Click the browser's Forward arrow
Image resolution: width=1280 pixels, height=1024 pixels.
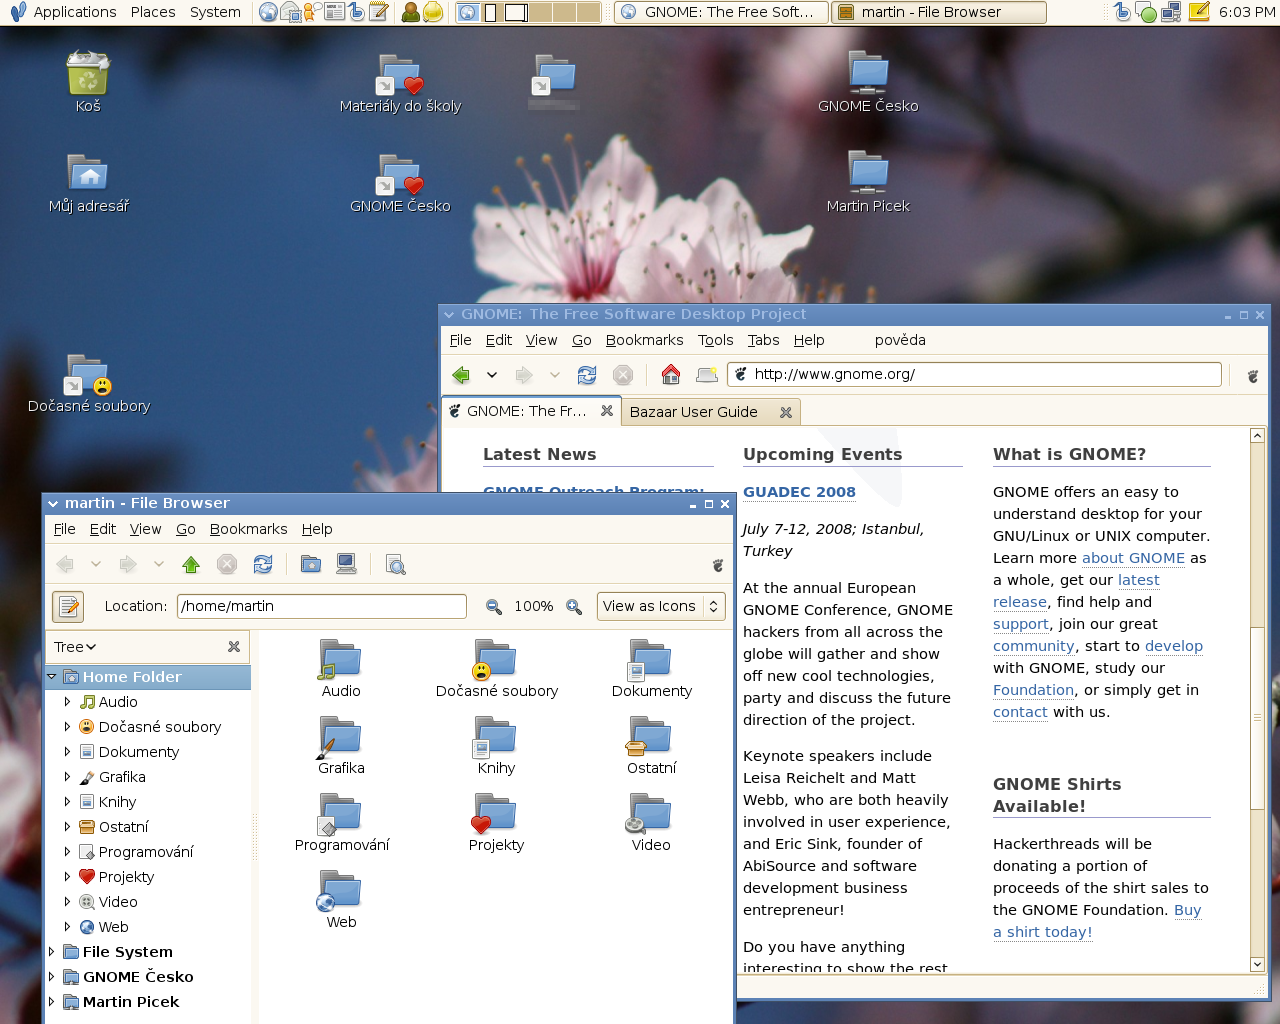coord(524,375)
